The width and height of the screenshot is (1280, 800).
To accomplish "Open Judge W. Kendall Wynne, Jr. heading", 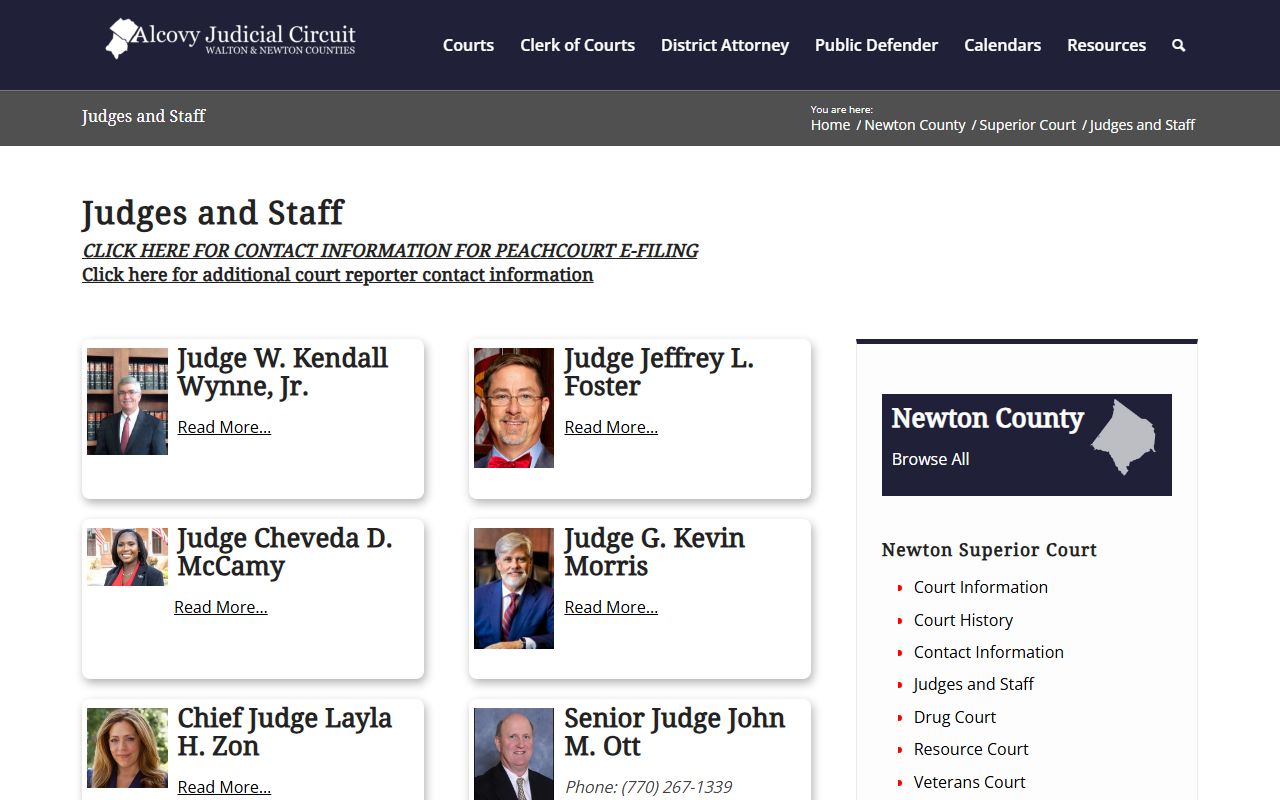I will click(283, 372).
